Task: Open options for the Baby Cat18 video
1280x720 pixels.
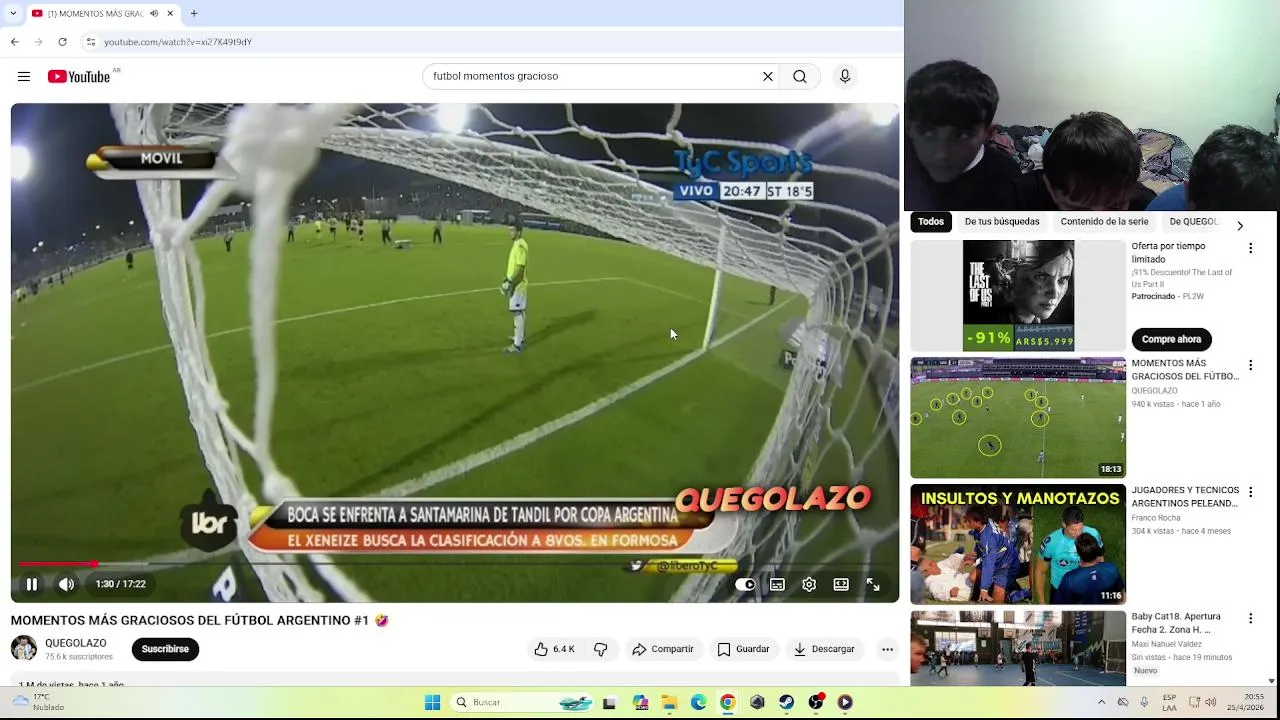Action: coord(1250,619)
